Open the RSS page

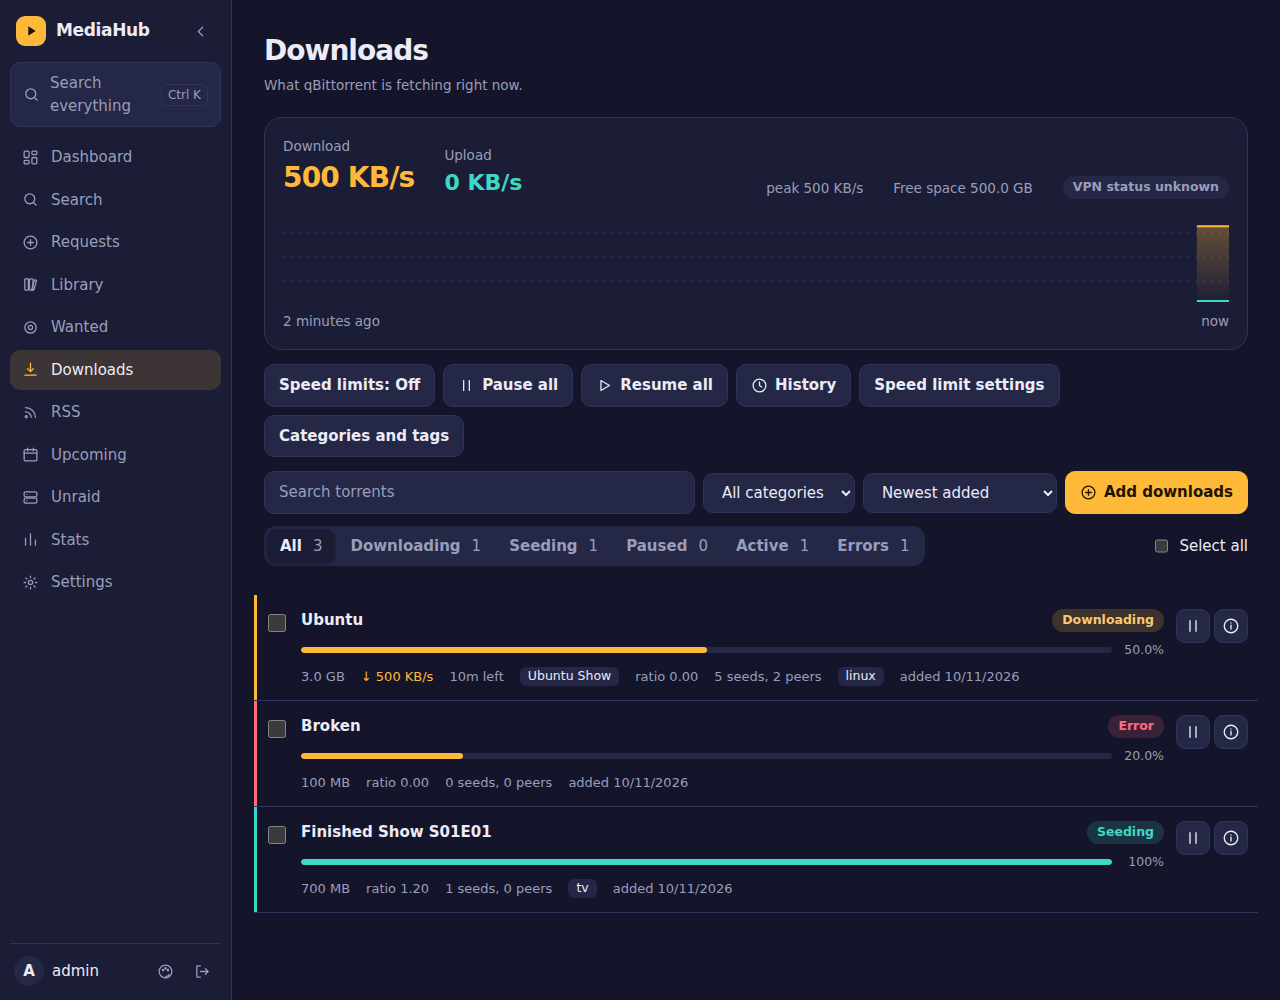(115, 412)
